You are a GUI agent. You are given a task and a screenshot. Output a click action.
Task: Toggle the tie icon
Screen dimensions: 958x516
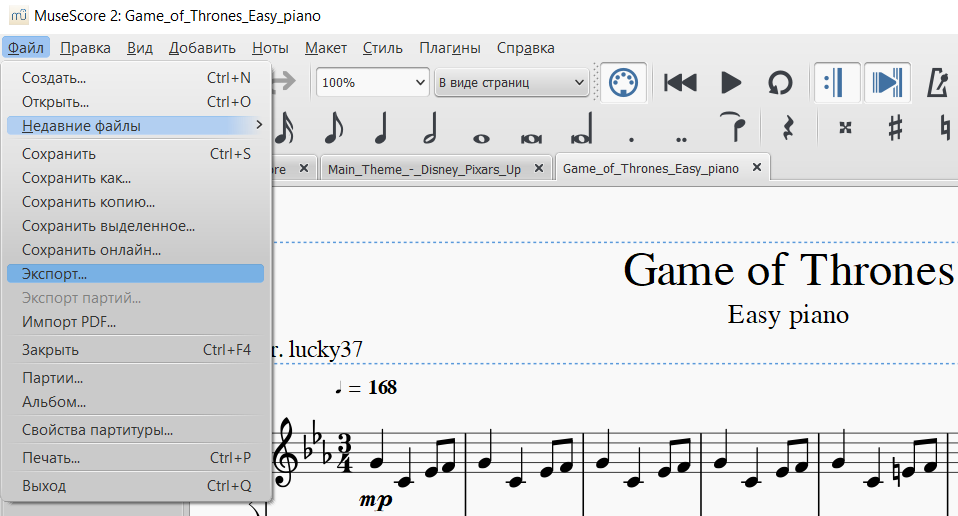(733, 126)
